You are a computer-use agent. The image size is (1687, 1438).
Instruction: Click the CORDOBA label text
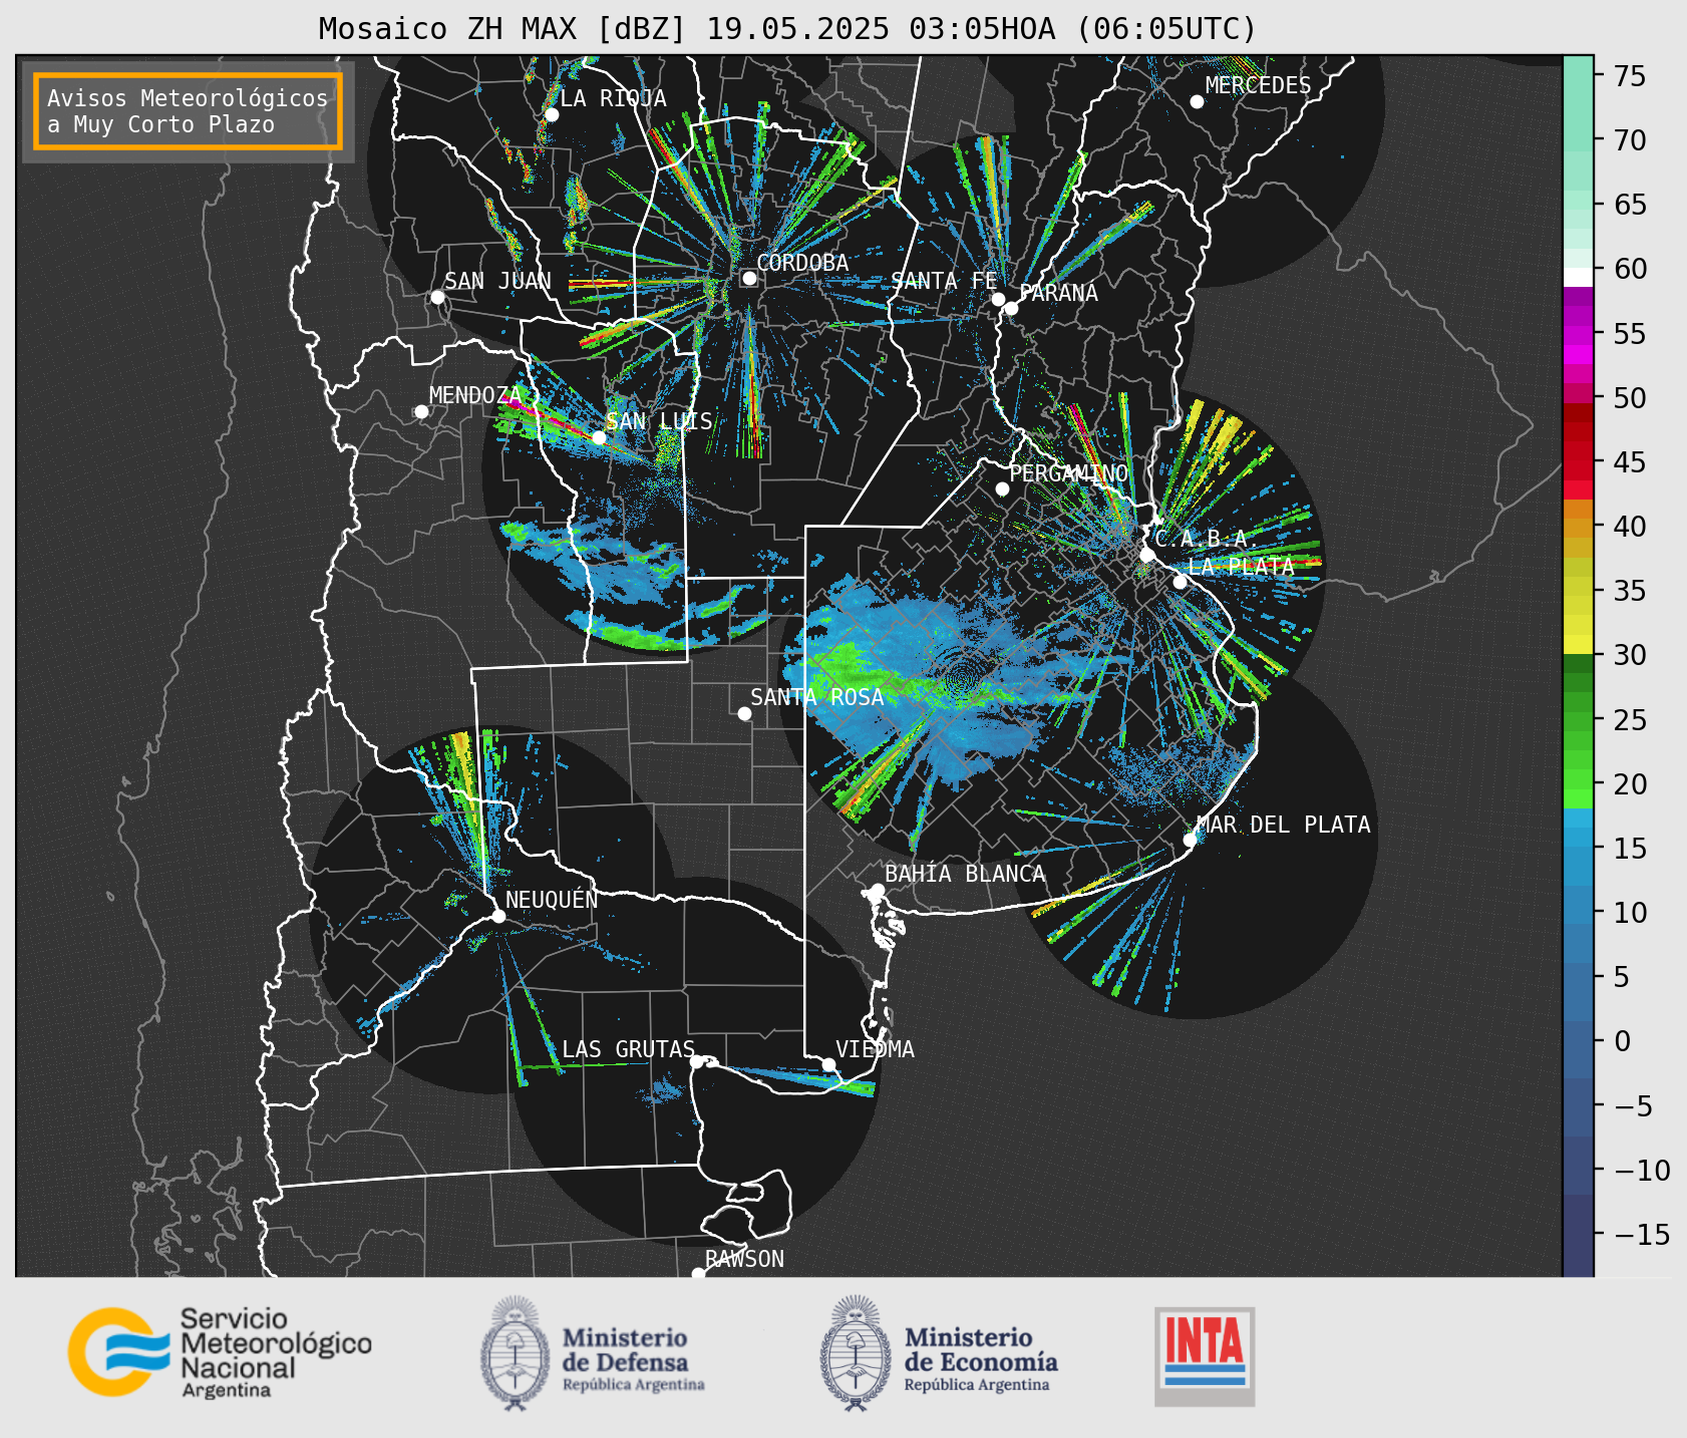tap(802, 263)
